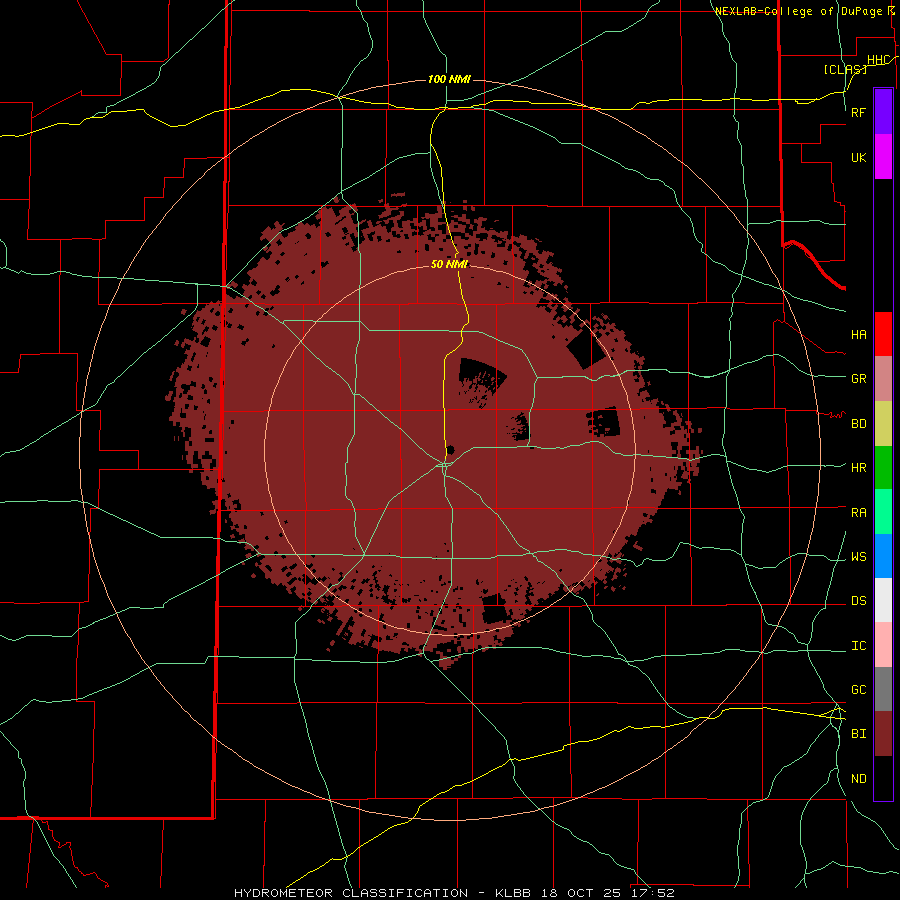Click the RF purple legend swatch
Screen dimensions: 900x900
[x=883, y=112]
